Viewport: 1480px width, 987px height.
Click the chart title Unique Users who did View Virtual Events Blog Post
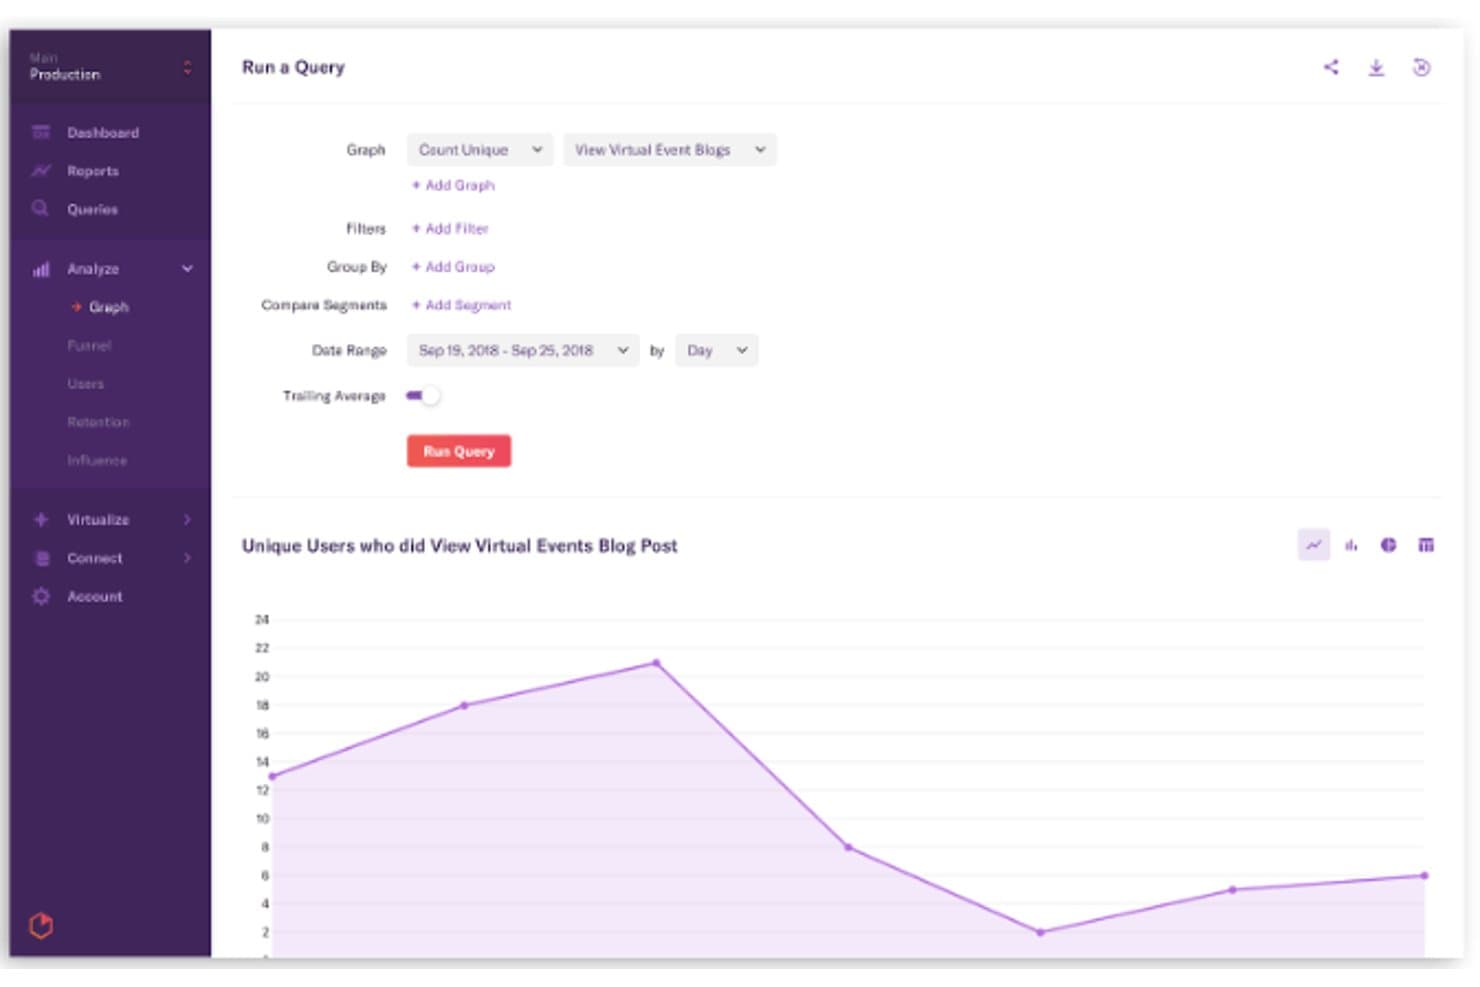pos(460,546)
